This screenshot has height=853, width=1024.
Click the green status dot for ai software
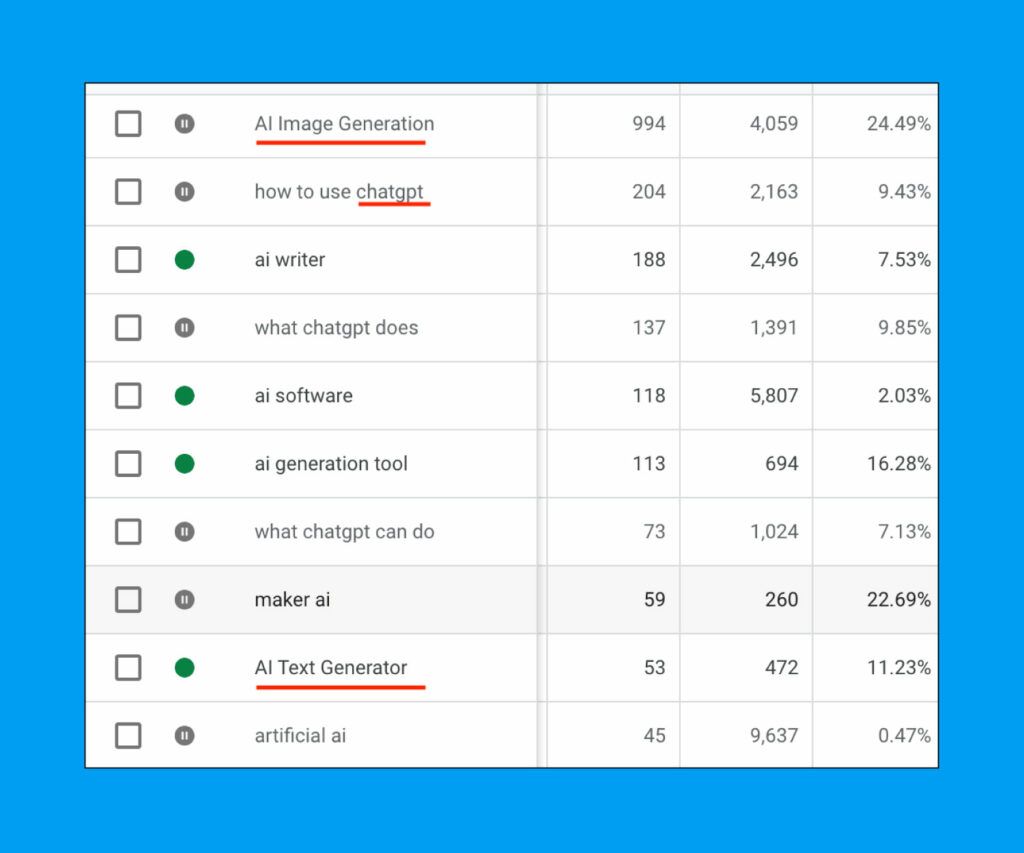(185, 395)
